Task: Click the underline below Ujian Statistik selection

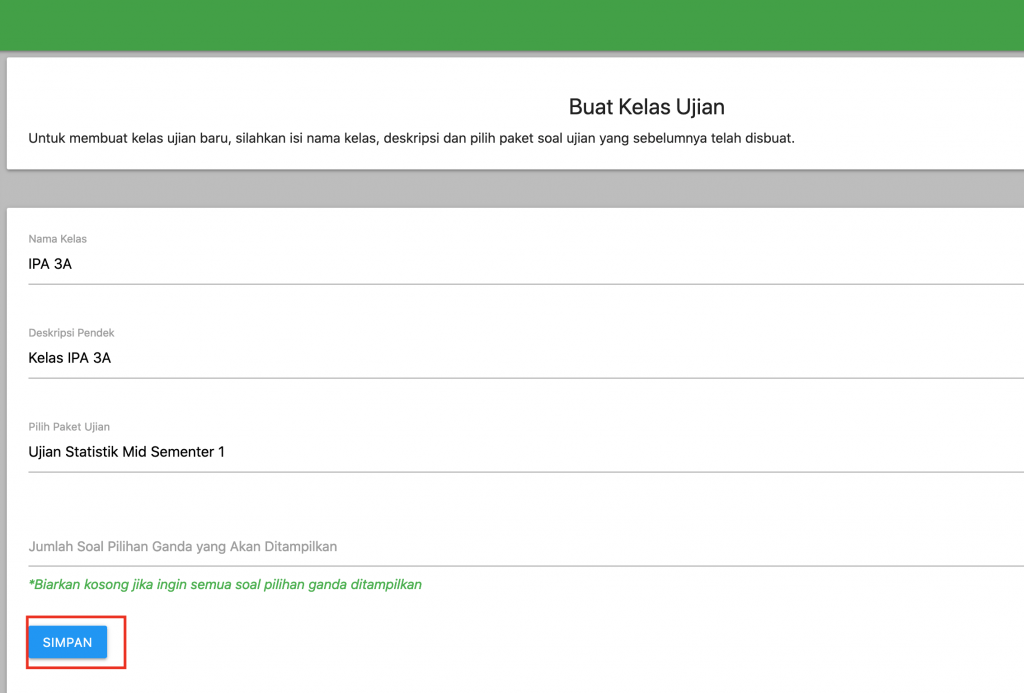Action: 500,472
